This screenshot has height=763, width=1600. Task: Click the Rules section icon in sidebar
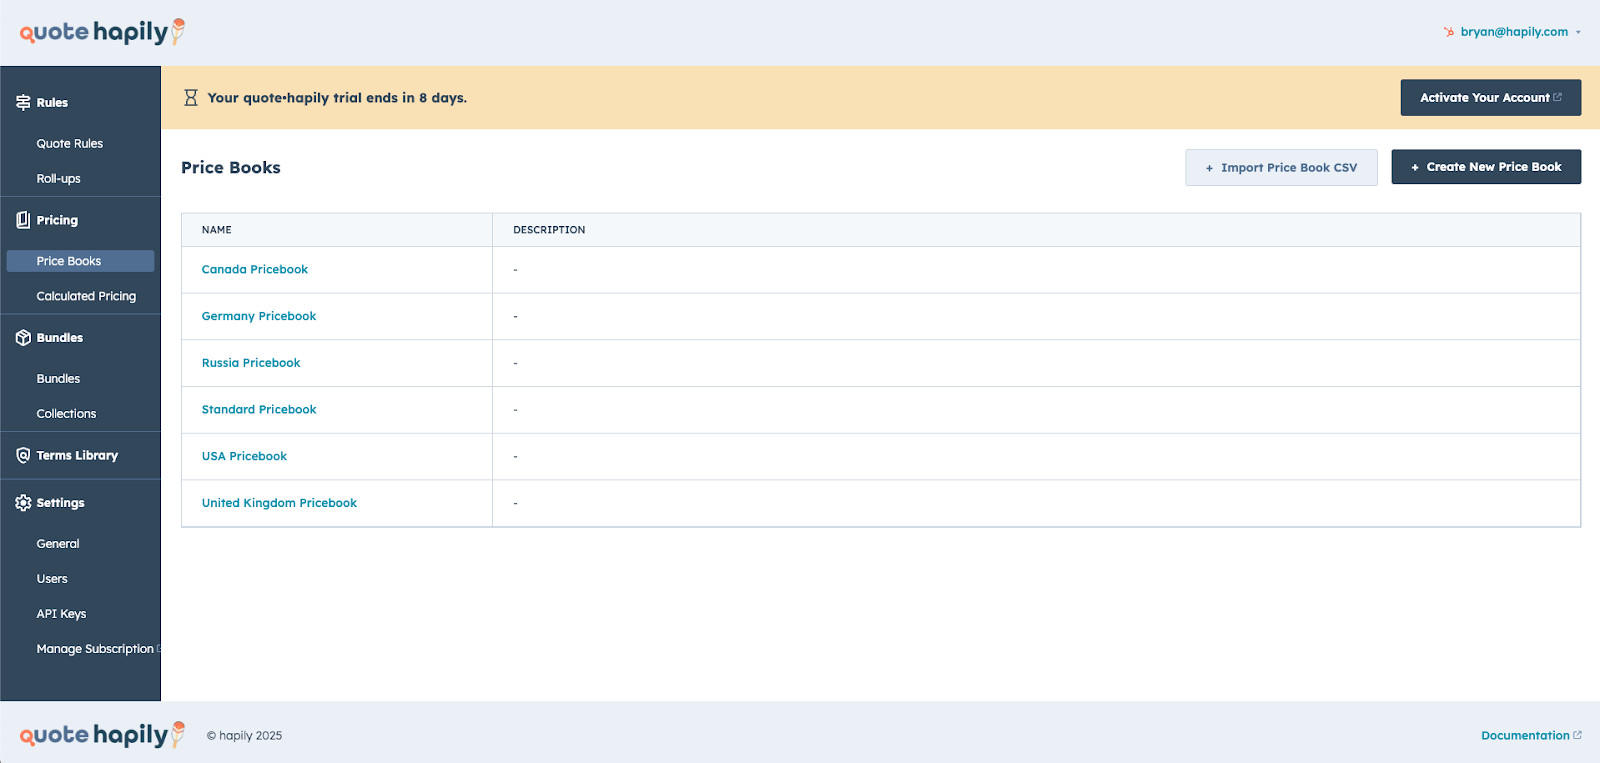click(23, 103)
